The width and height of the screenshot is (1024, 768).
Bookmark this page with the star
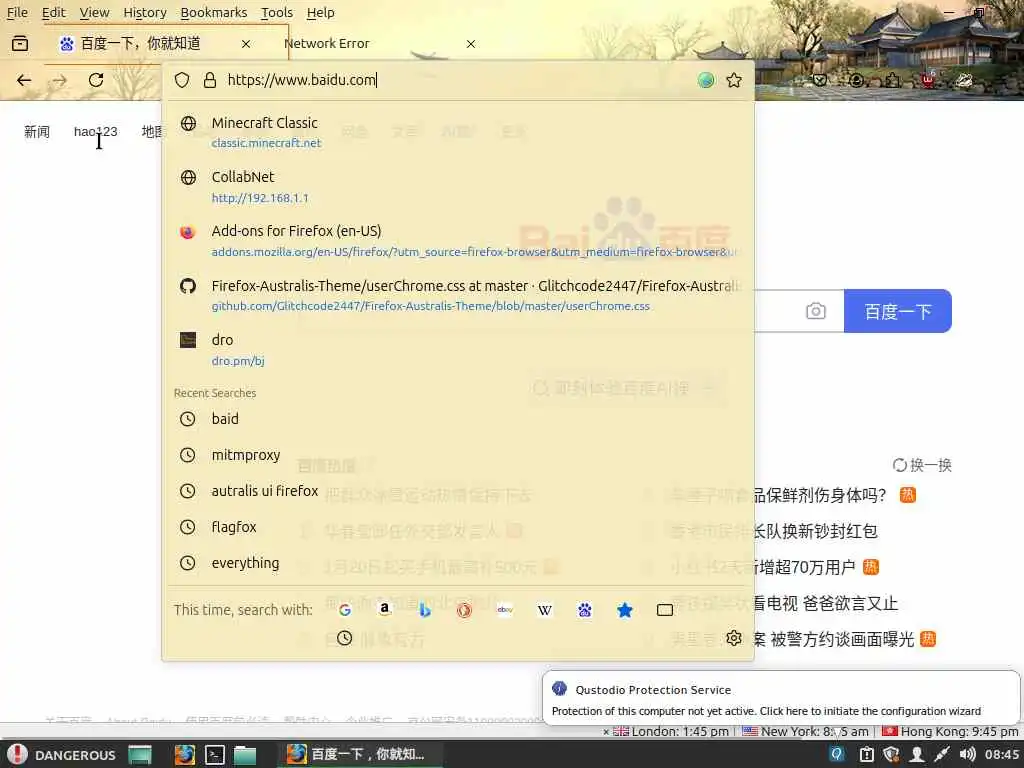(x=734, y=80)
